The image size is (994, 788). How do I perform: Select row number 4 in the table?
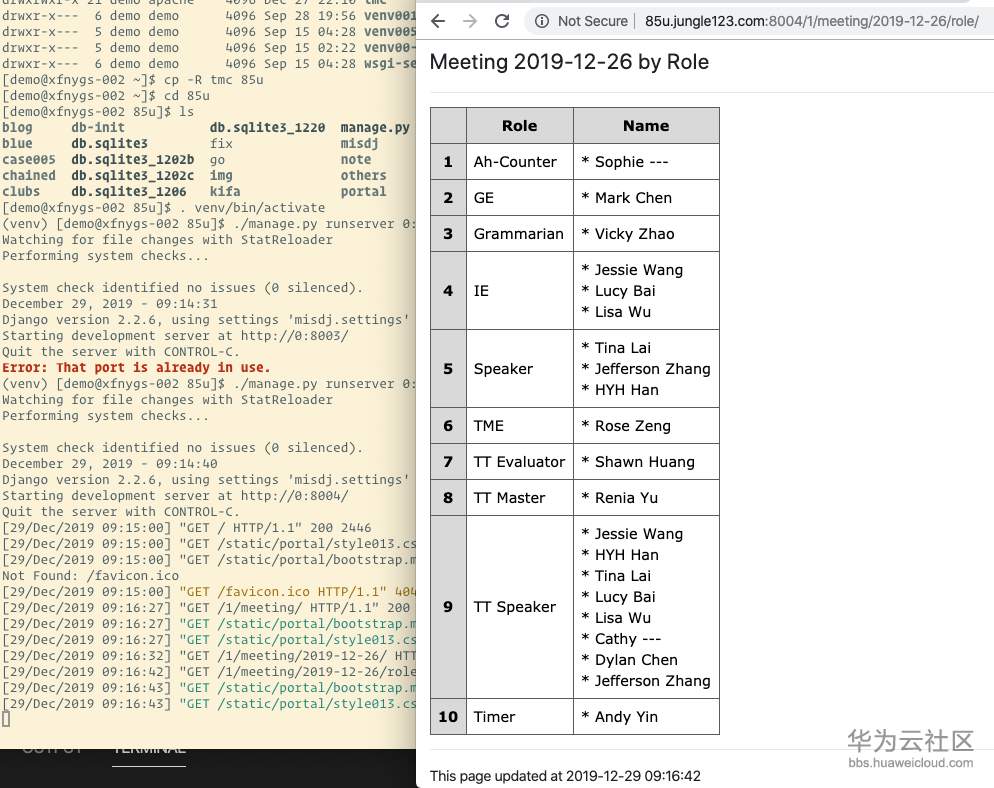(448, 291)
